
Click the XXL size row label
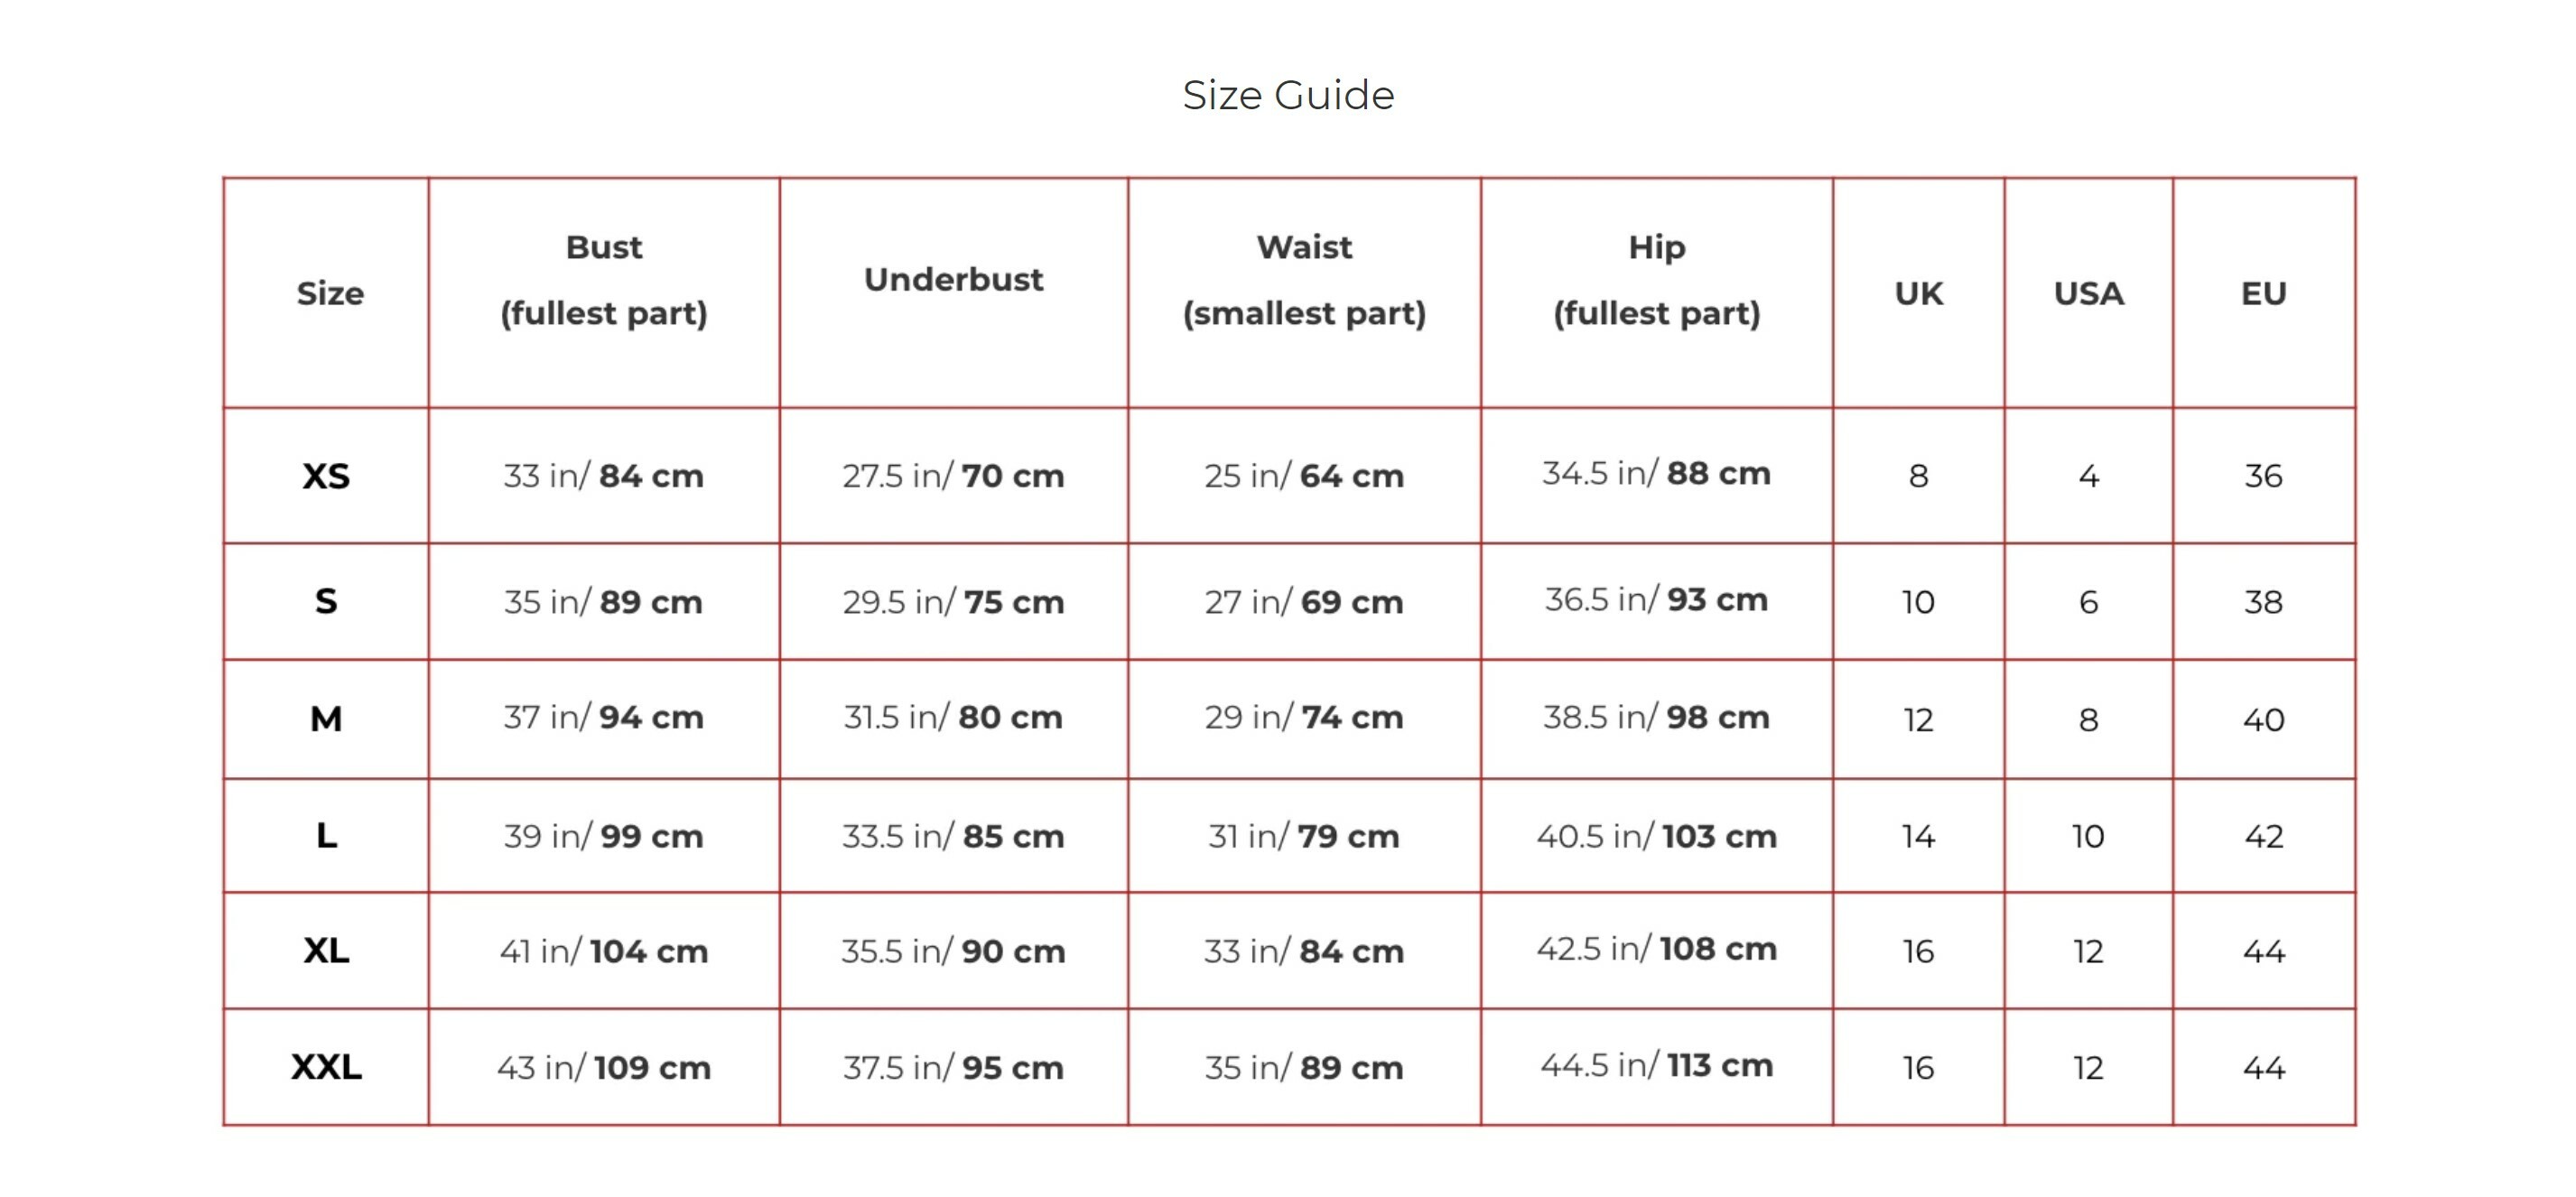point(326,1067)
